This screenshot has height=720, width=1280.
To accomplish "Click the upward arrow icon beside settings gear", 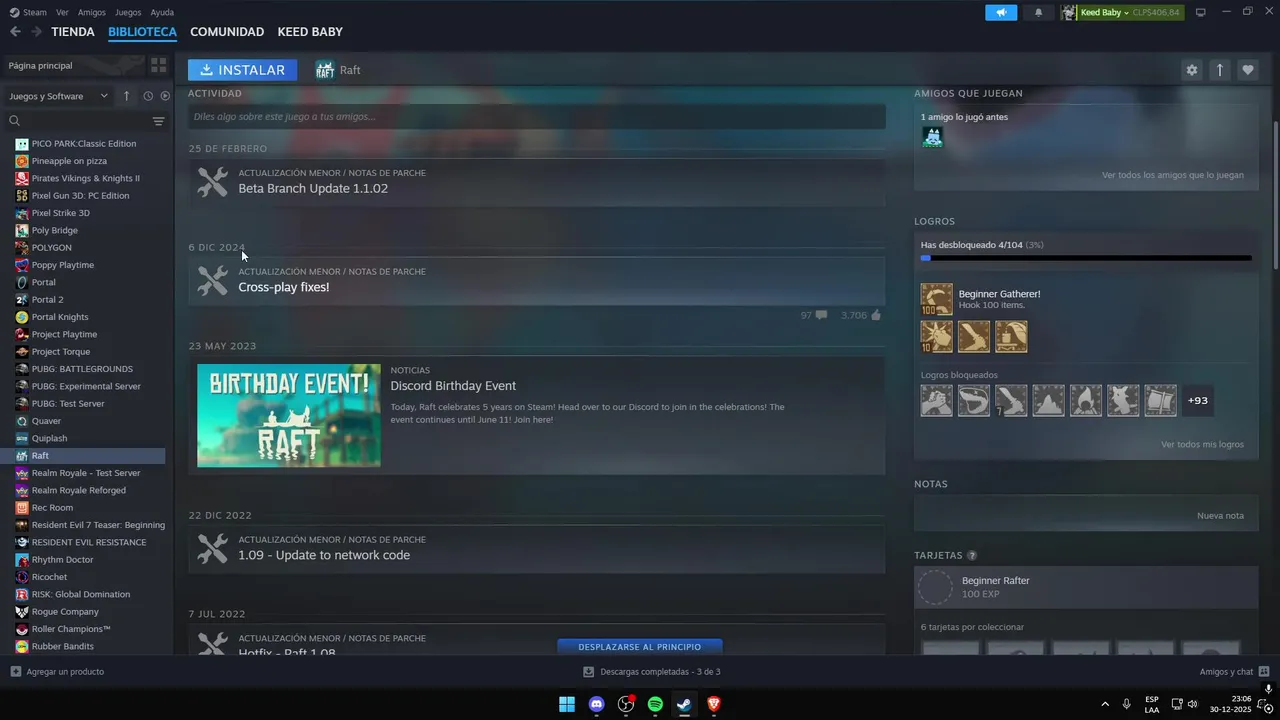I will [1219, 70].
